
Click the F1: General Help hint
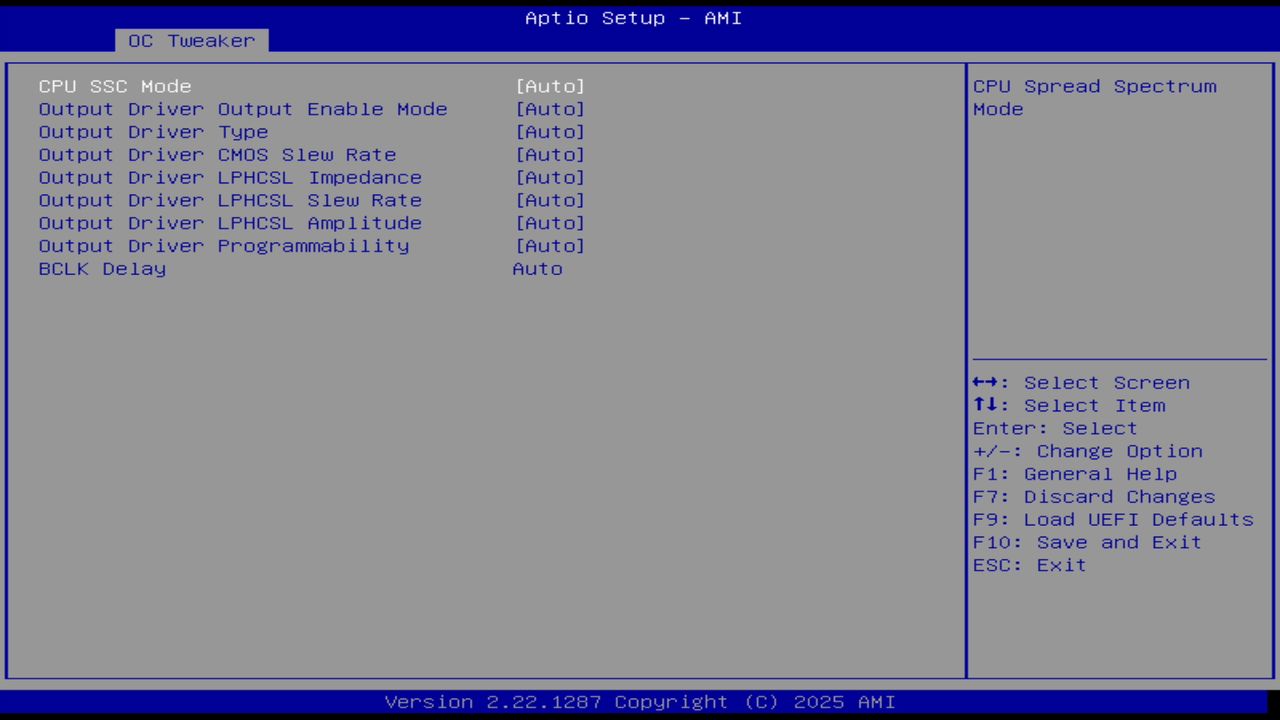pyautogui.click(x=1074, y=474)
